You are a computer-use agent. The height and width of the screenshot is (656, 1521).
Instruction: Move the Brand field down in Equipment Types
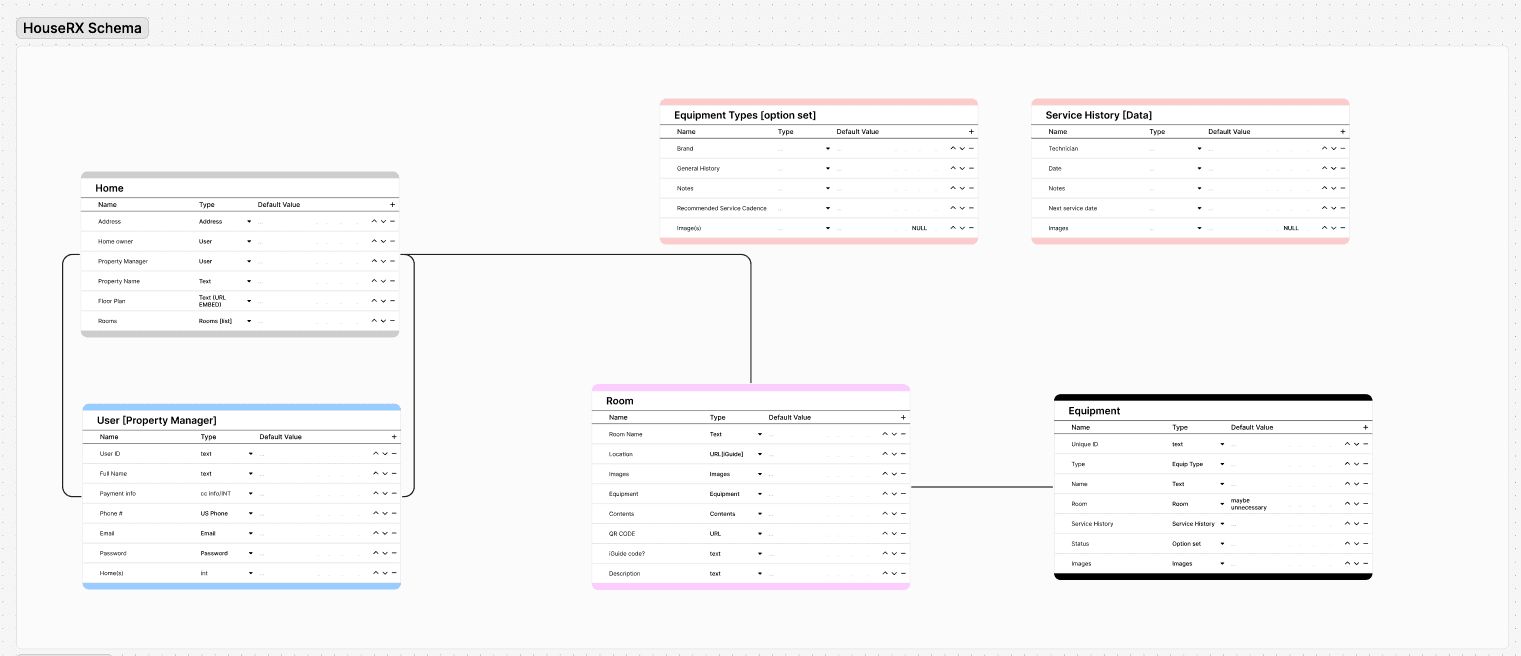point(961,148)
